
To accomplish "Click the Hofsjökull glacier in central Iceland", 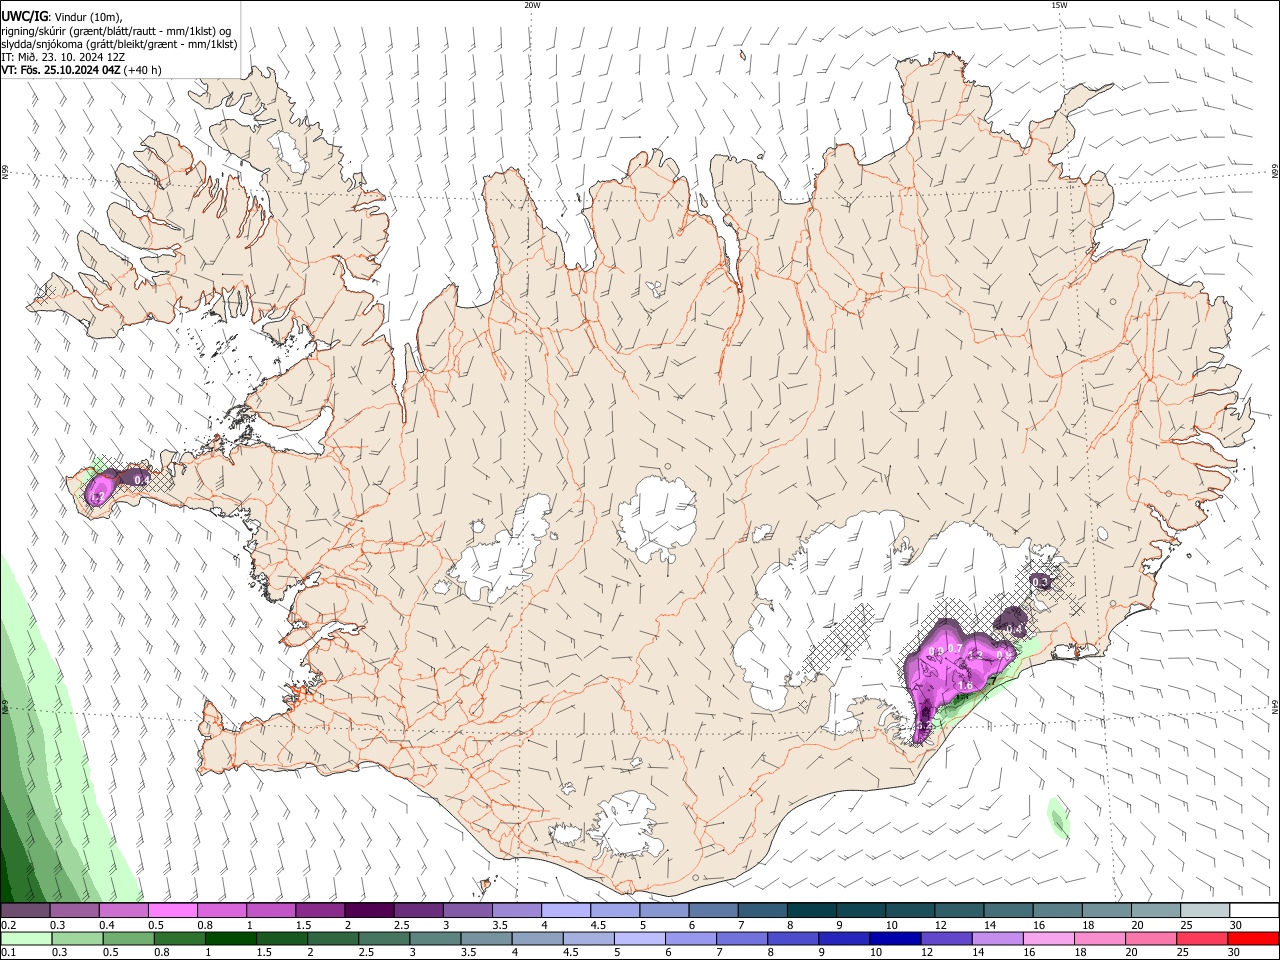I will [x=657, y=519].
